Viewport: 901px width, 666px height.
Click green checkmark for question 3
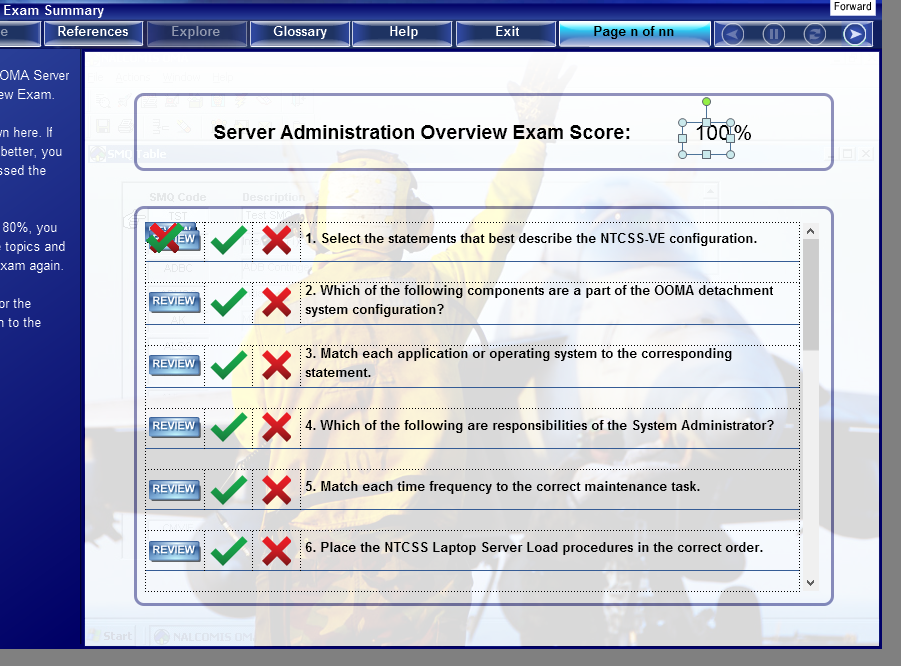point(229,365)
